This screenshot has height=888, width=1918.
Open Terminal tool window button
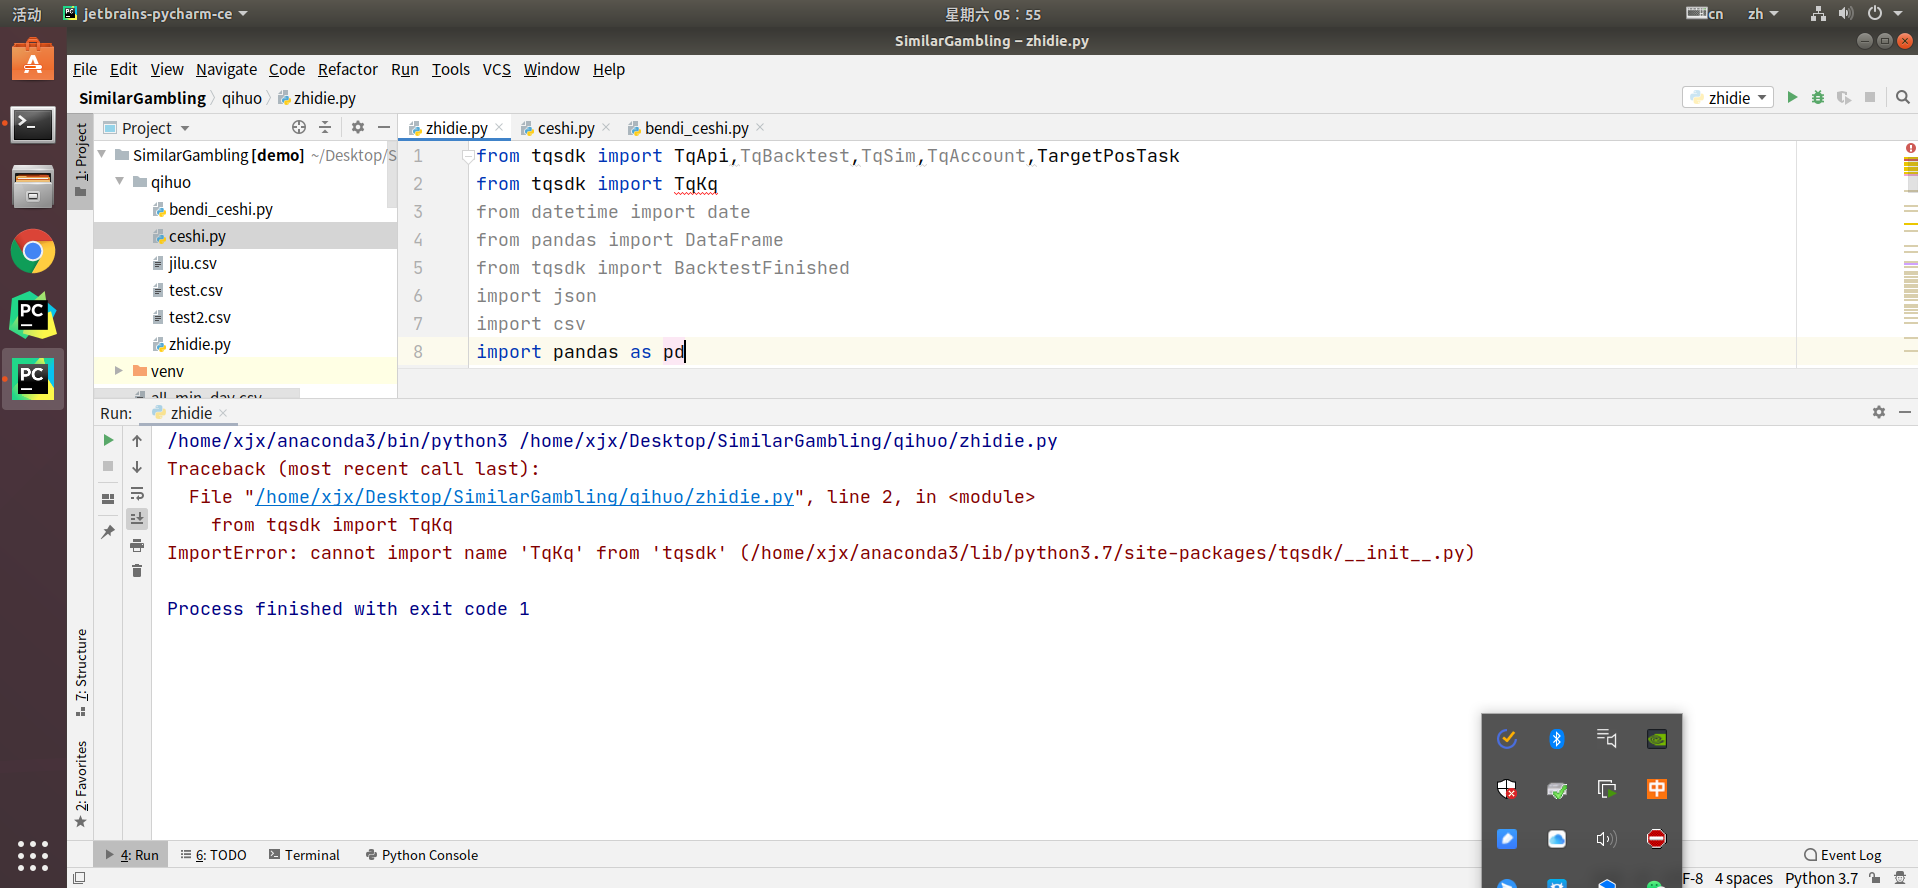[x=305, y=855]
